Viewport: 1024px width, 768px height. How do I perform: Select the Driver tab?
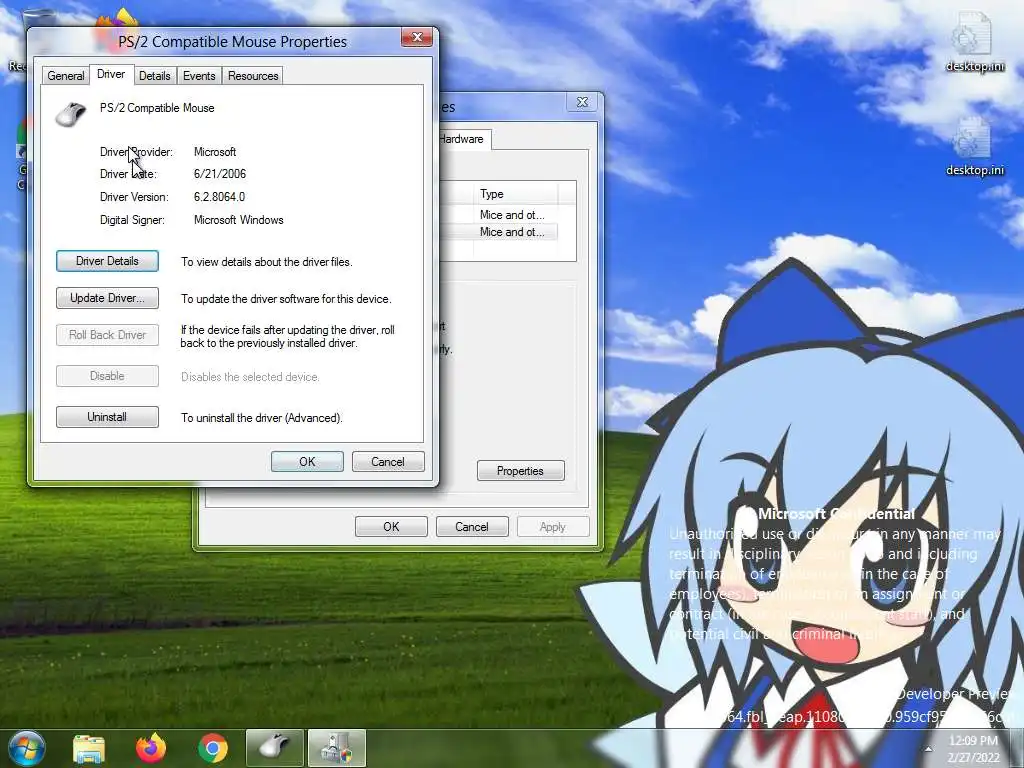tap(111, 74)
